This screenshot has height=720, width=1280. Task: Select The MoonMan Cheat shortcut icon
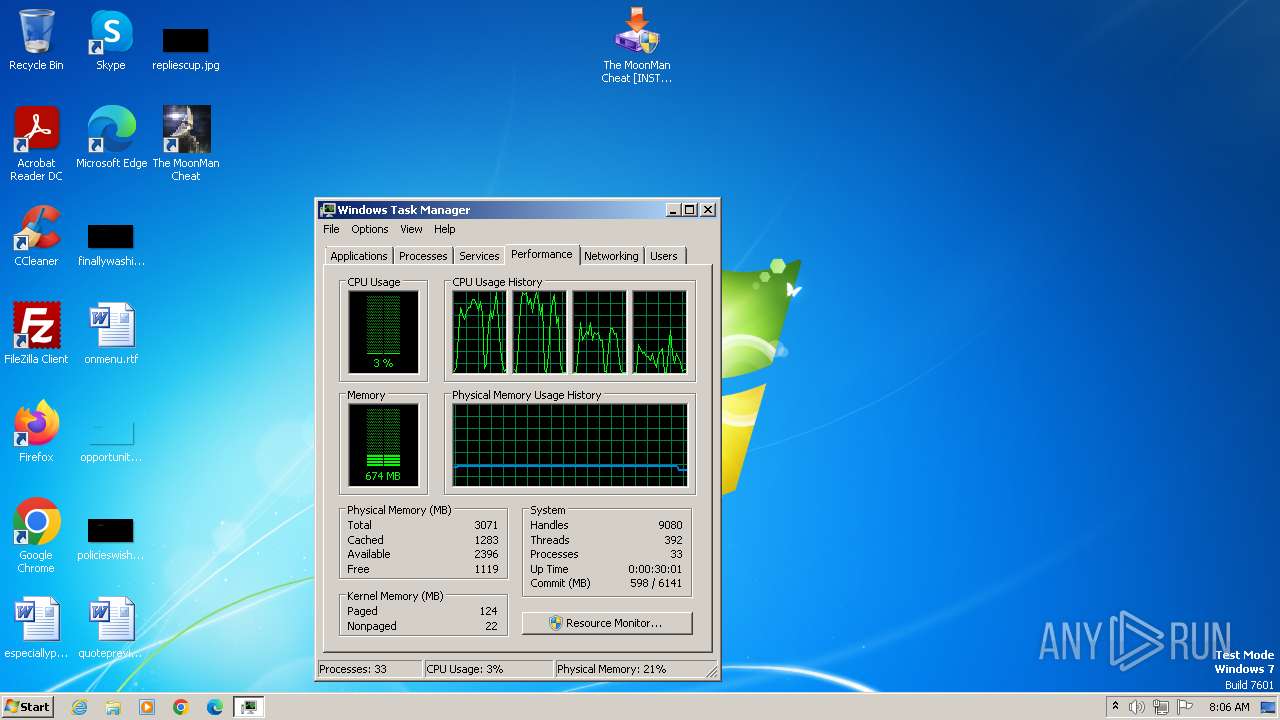pyautogui.click(x=186, y=143)
